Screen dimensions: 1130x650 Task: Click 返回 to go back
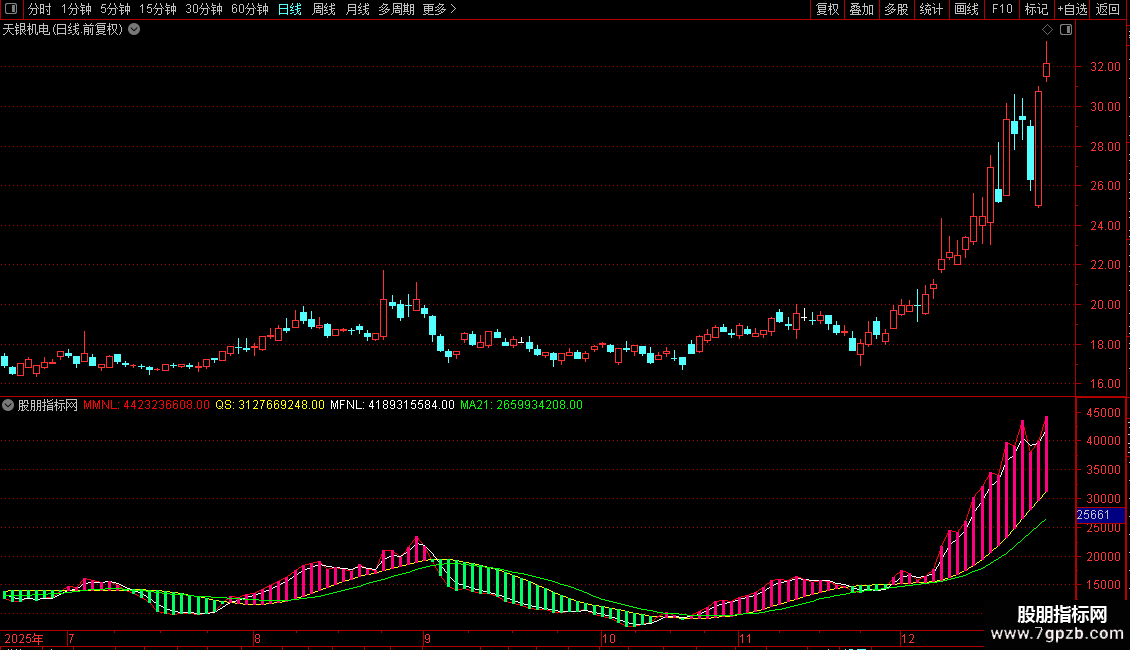1108,9
